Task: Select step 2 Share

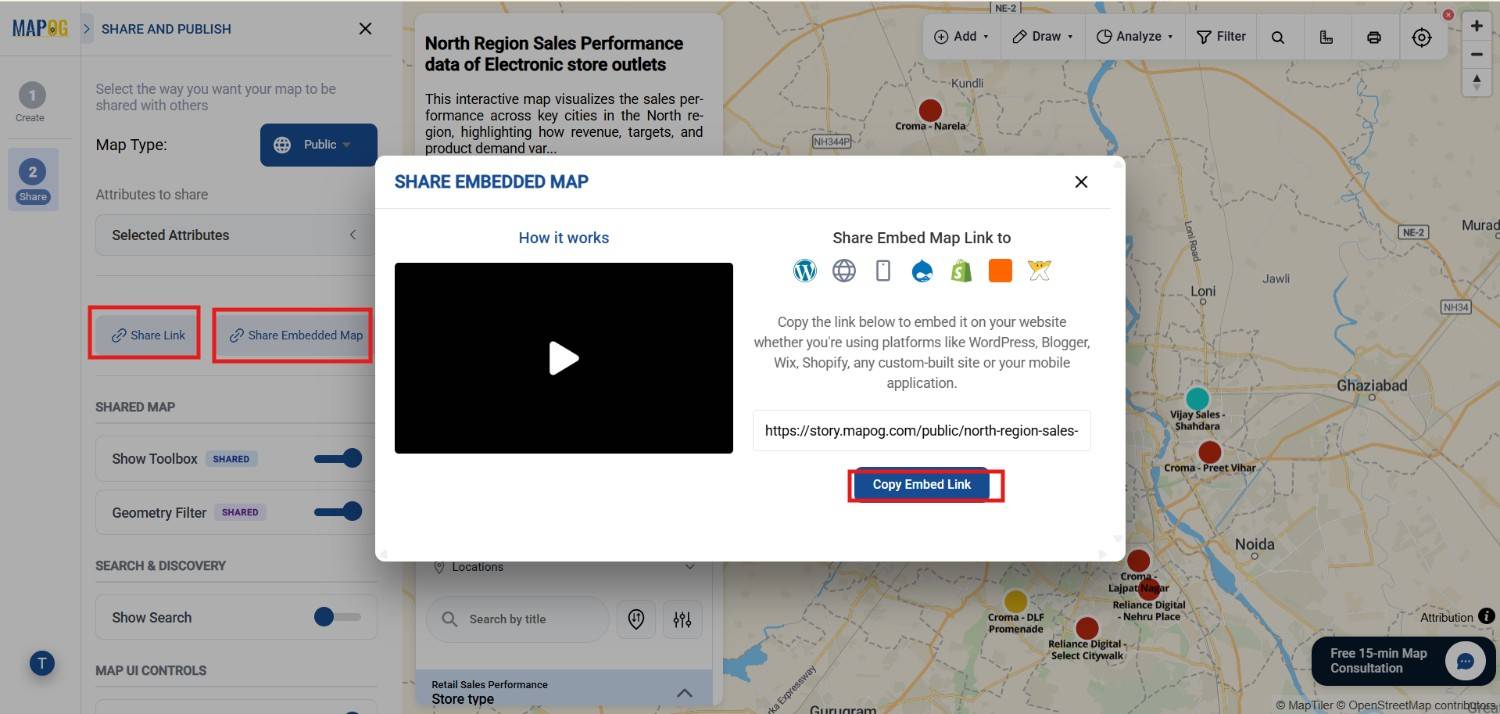Action: 33,180
